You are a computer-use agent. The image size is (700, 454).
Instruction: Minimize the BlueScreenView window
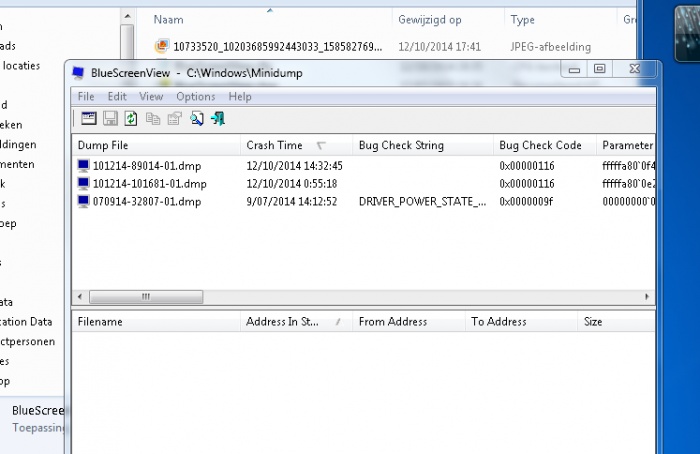(x=575, y=69)
